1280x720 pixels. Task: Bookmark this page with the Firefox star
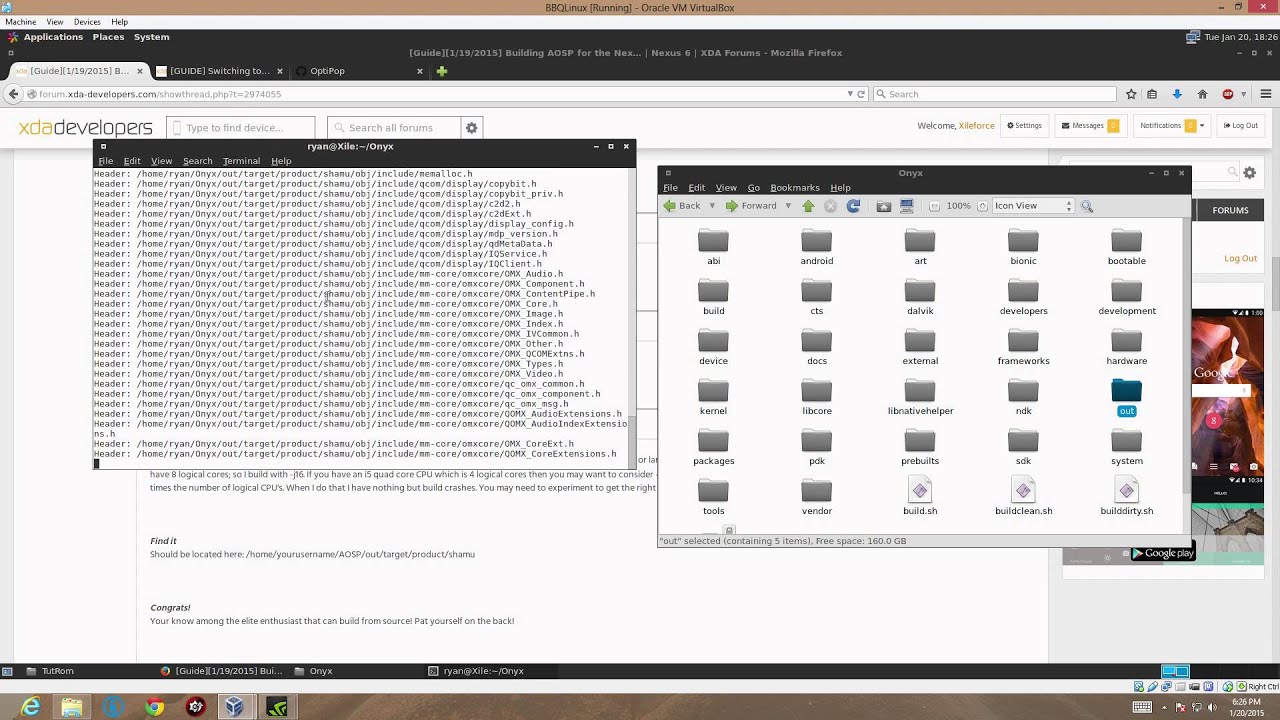1131,94
